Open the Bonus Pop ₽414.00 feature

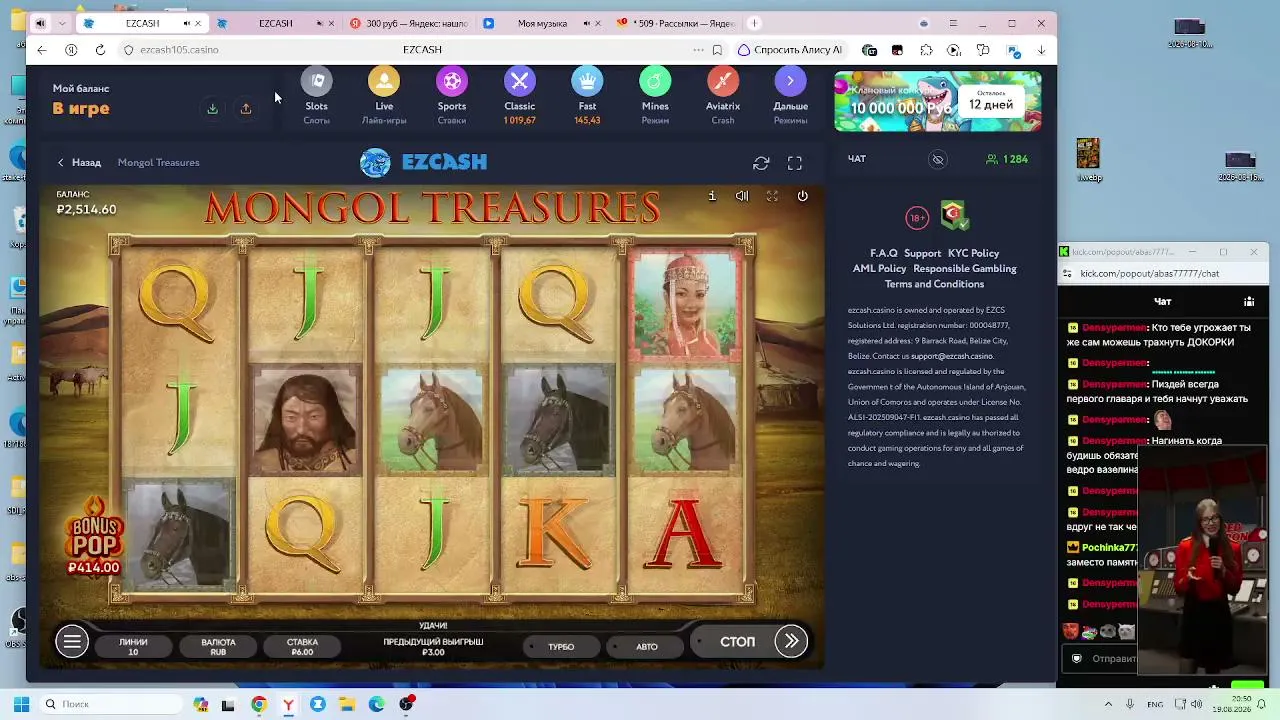(94, 538)
